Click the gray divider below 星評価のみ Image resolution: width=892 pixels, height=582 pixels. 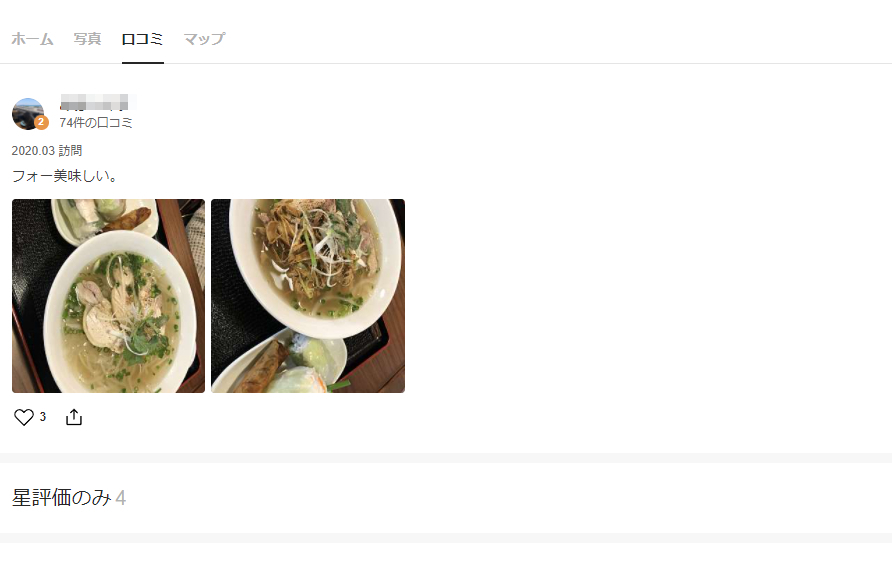[x=446, y=538]
